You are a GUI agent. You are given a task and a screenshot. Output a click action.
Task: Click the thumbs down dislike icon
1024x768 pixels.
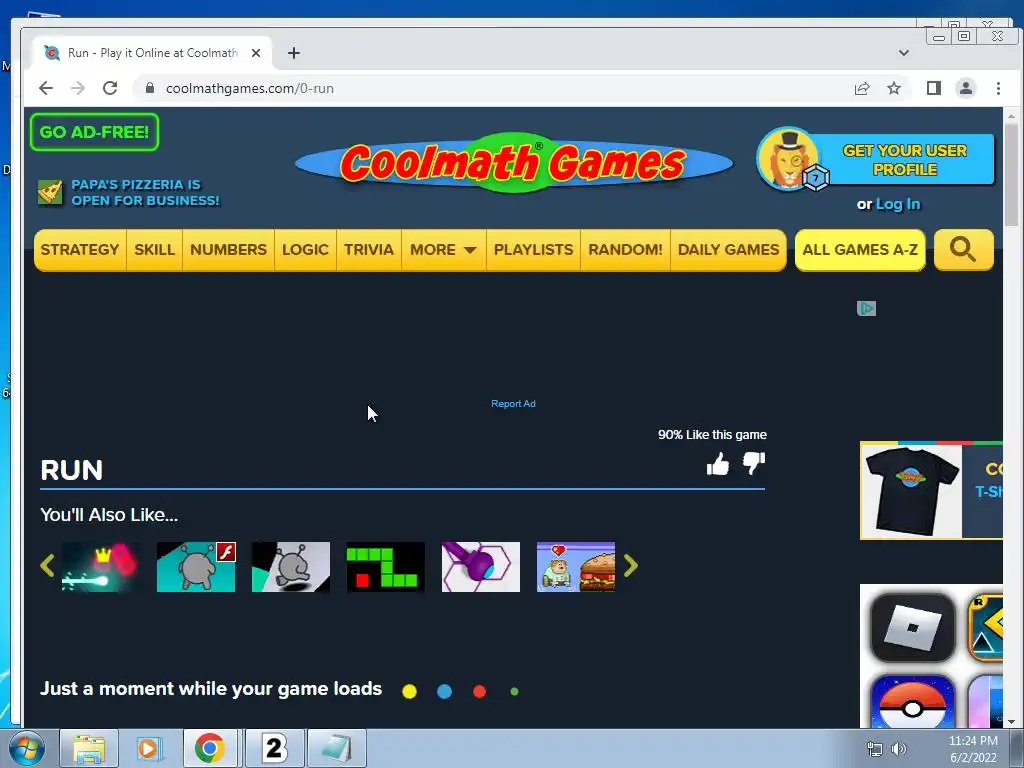(x=754, y=464)
